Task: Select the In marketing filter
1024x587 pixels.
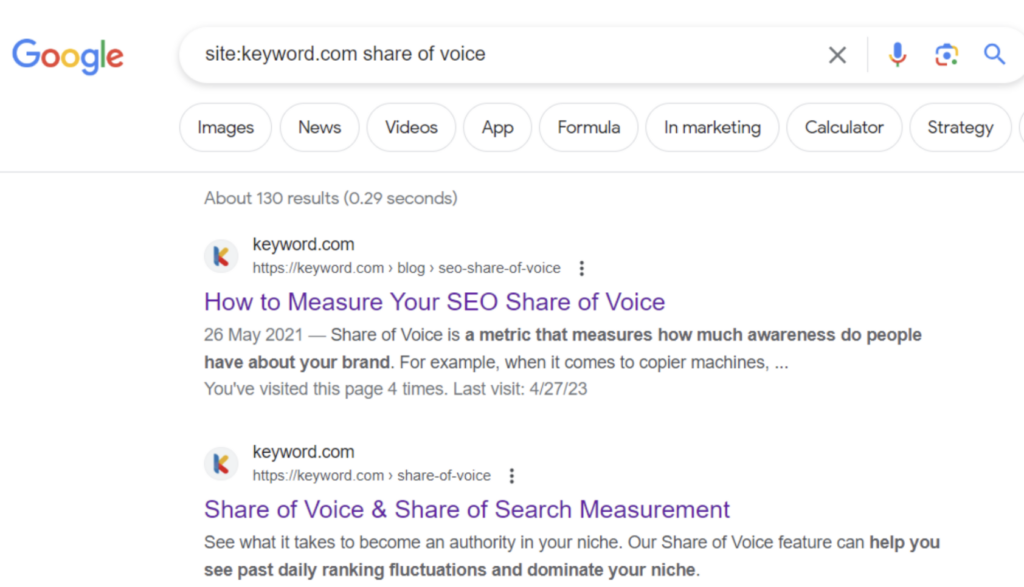Action: pos(712,127)
